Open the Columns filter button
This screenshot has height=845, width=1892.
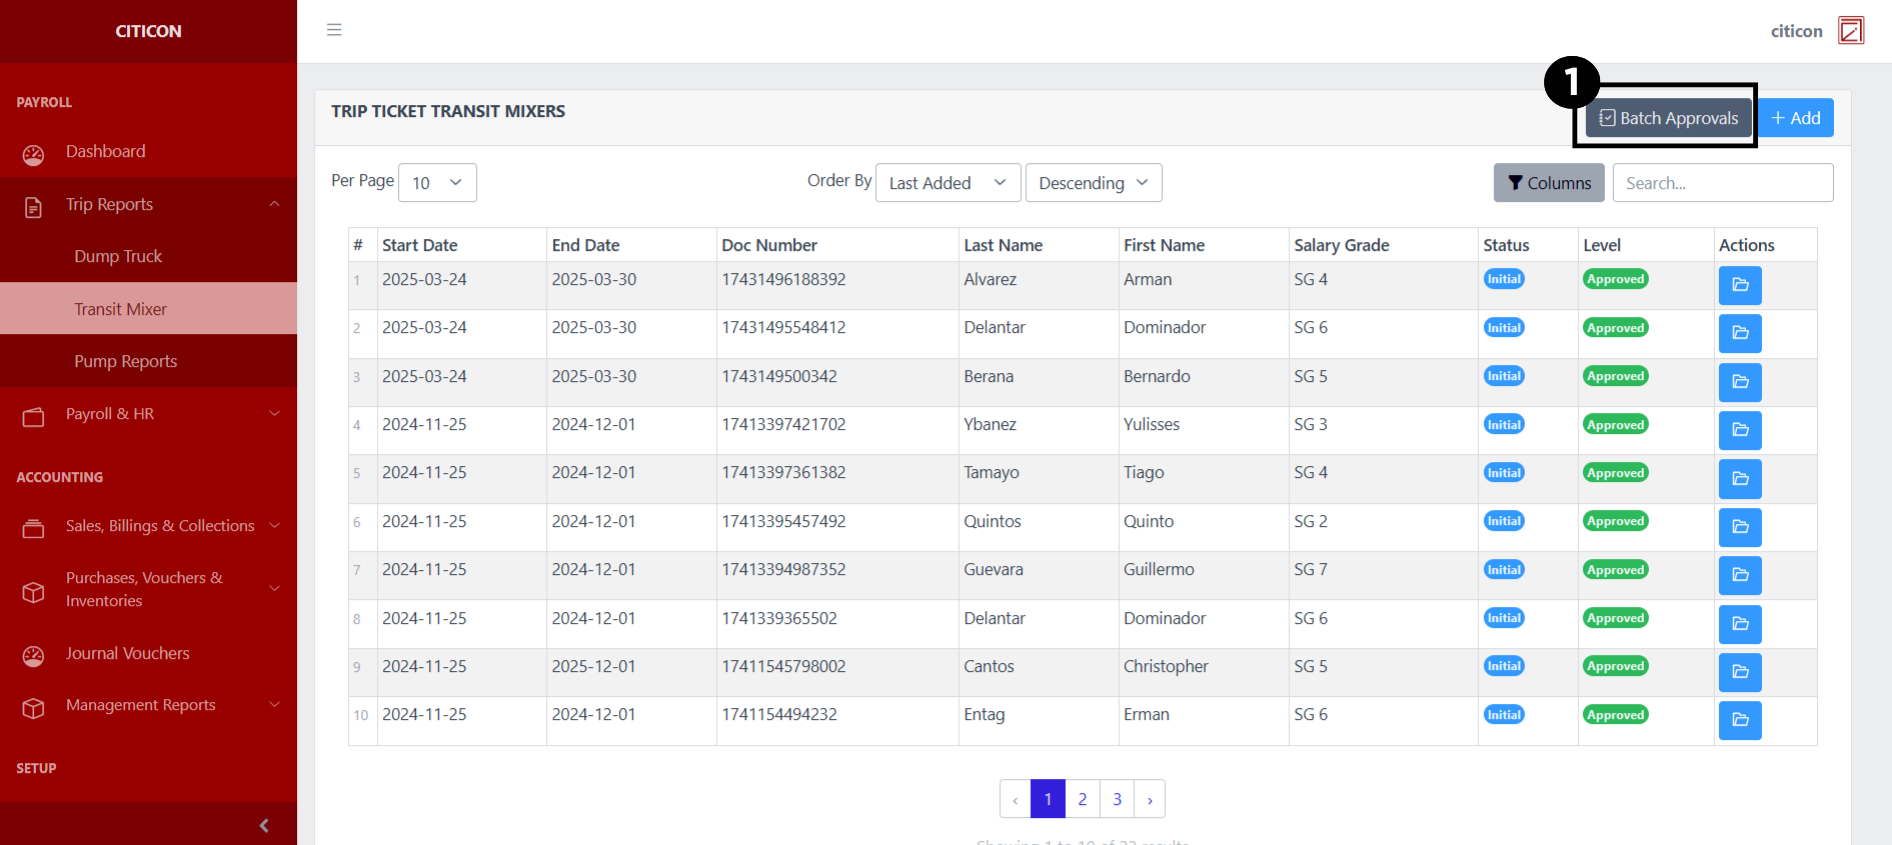click(x=1548, y=183)
